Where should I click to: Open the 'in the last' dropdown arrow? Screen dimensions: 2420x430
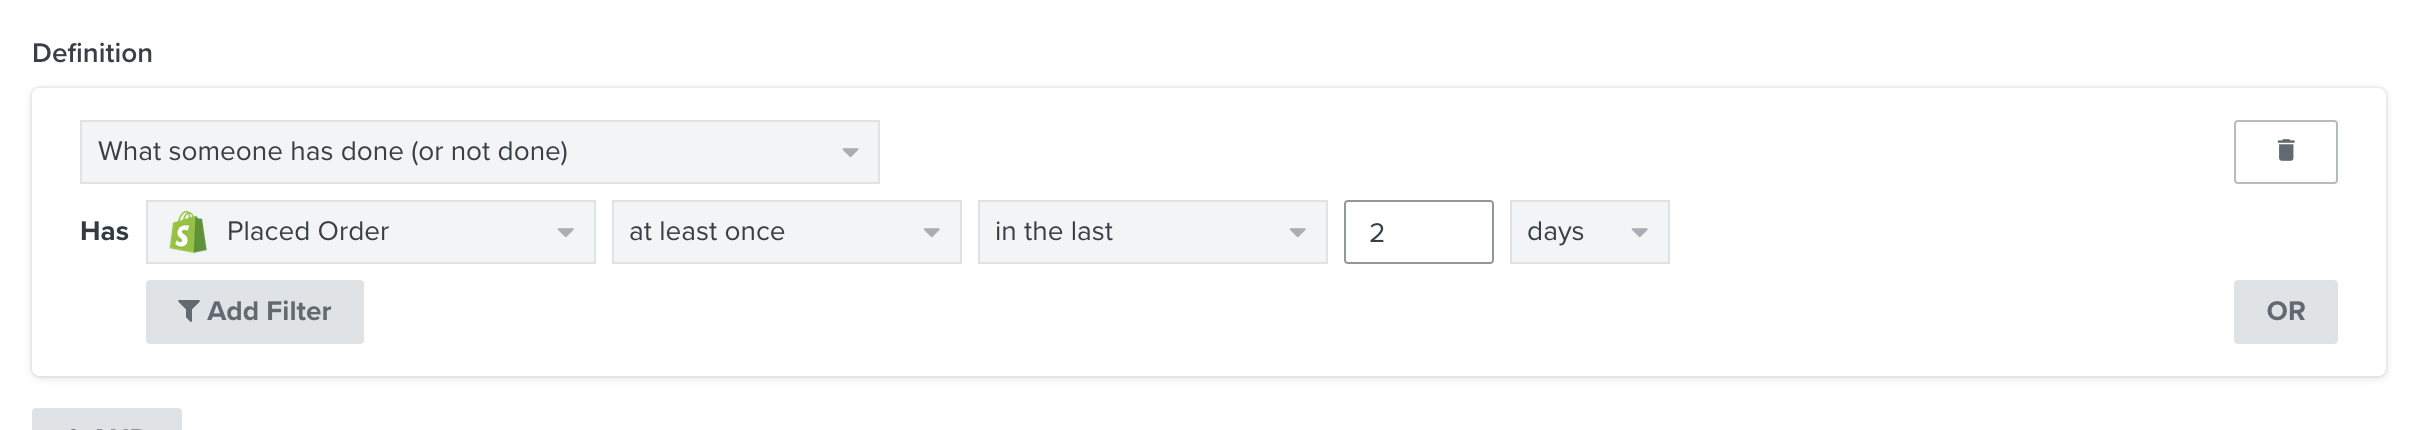point(1298,232)
